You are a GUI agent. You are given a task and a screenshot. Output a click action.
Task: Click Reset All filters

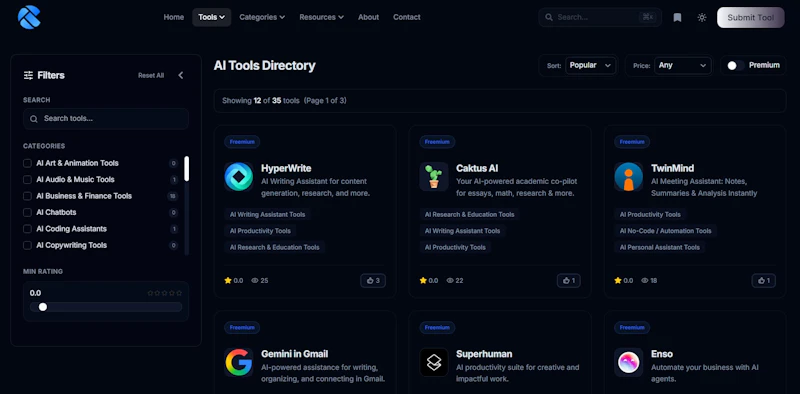tap(151, 76)
